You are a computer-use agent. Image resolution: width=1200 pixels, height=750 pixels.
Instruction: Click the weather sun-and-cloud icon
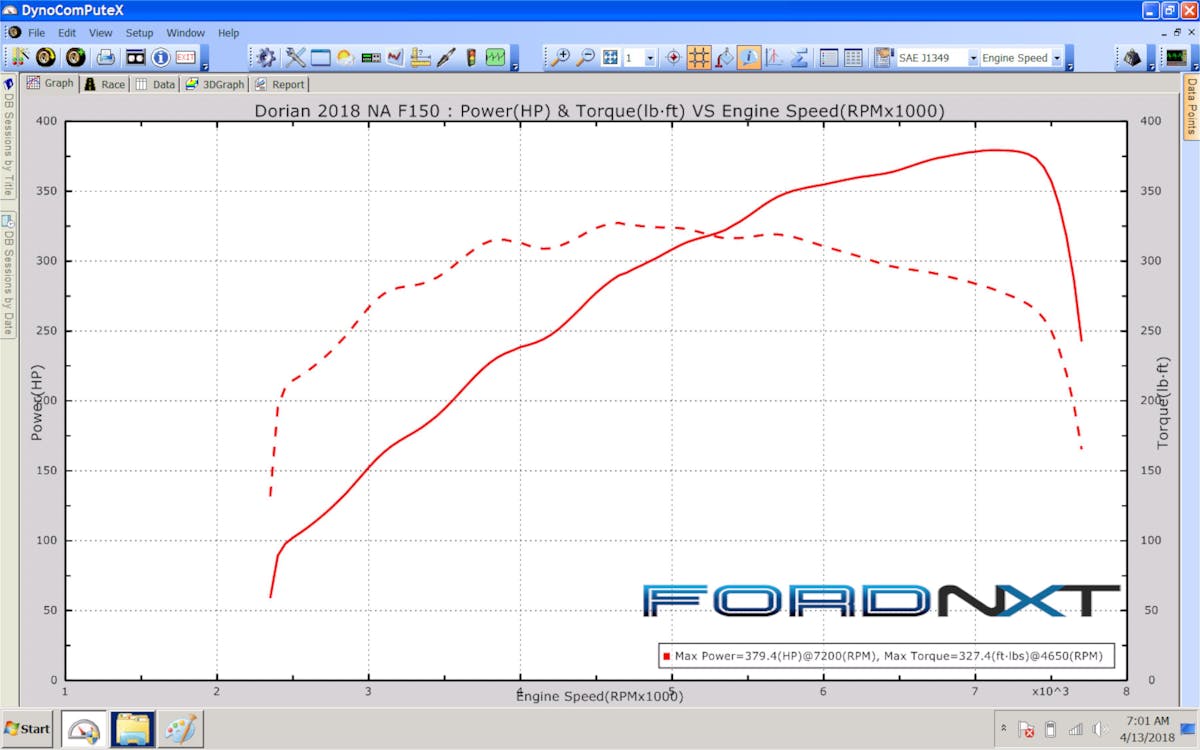[x=346, y=57]
